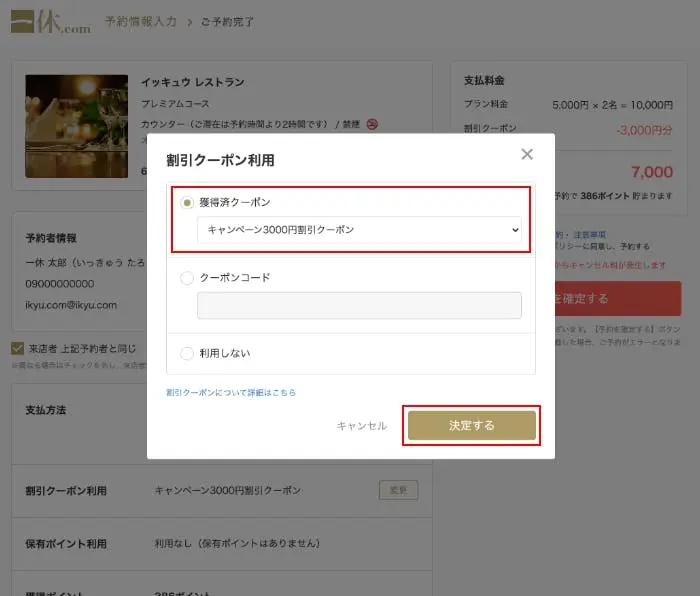700x596 pixels.
Task: Click the no-smoking 禁煙 icon
Action: 372,124
